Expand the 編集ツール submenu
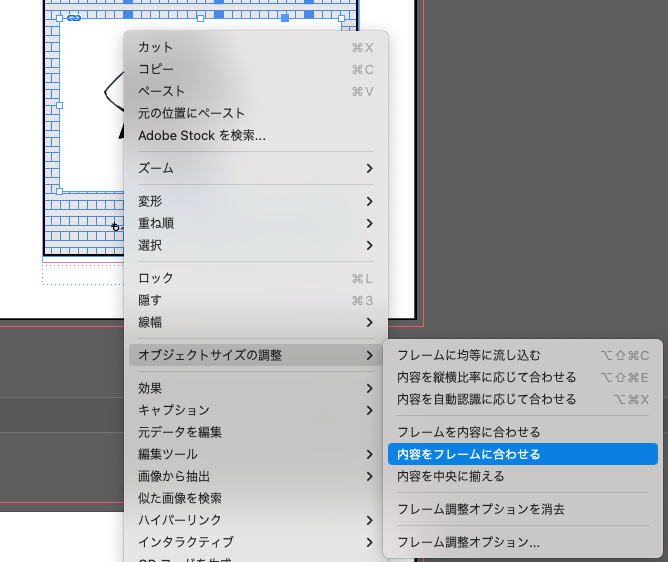The width and height of the screenshot is (668, 562). (x=256, y=454)
